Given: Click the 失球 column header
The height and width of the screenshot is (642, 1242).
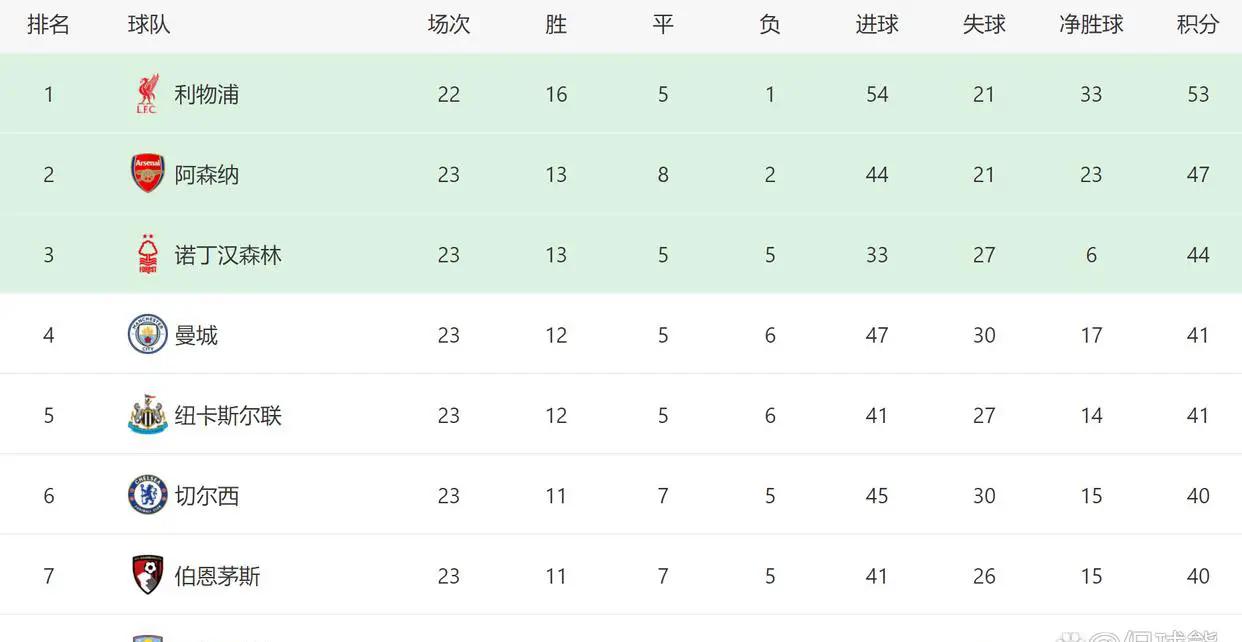Looking at the screenshot, I should [x=984, y=25].
